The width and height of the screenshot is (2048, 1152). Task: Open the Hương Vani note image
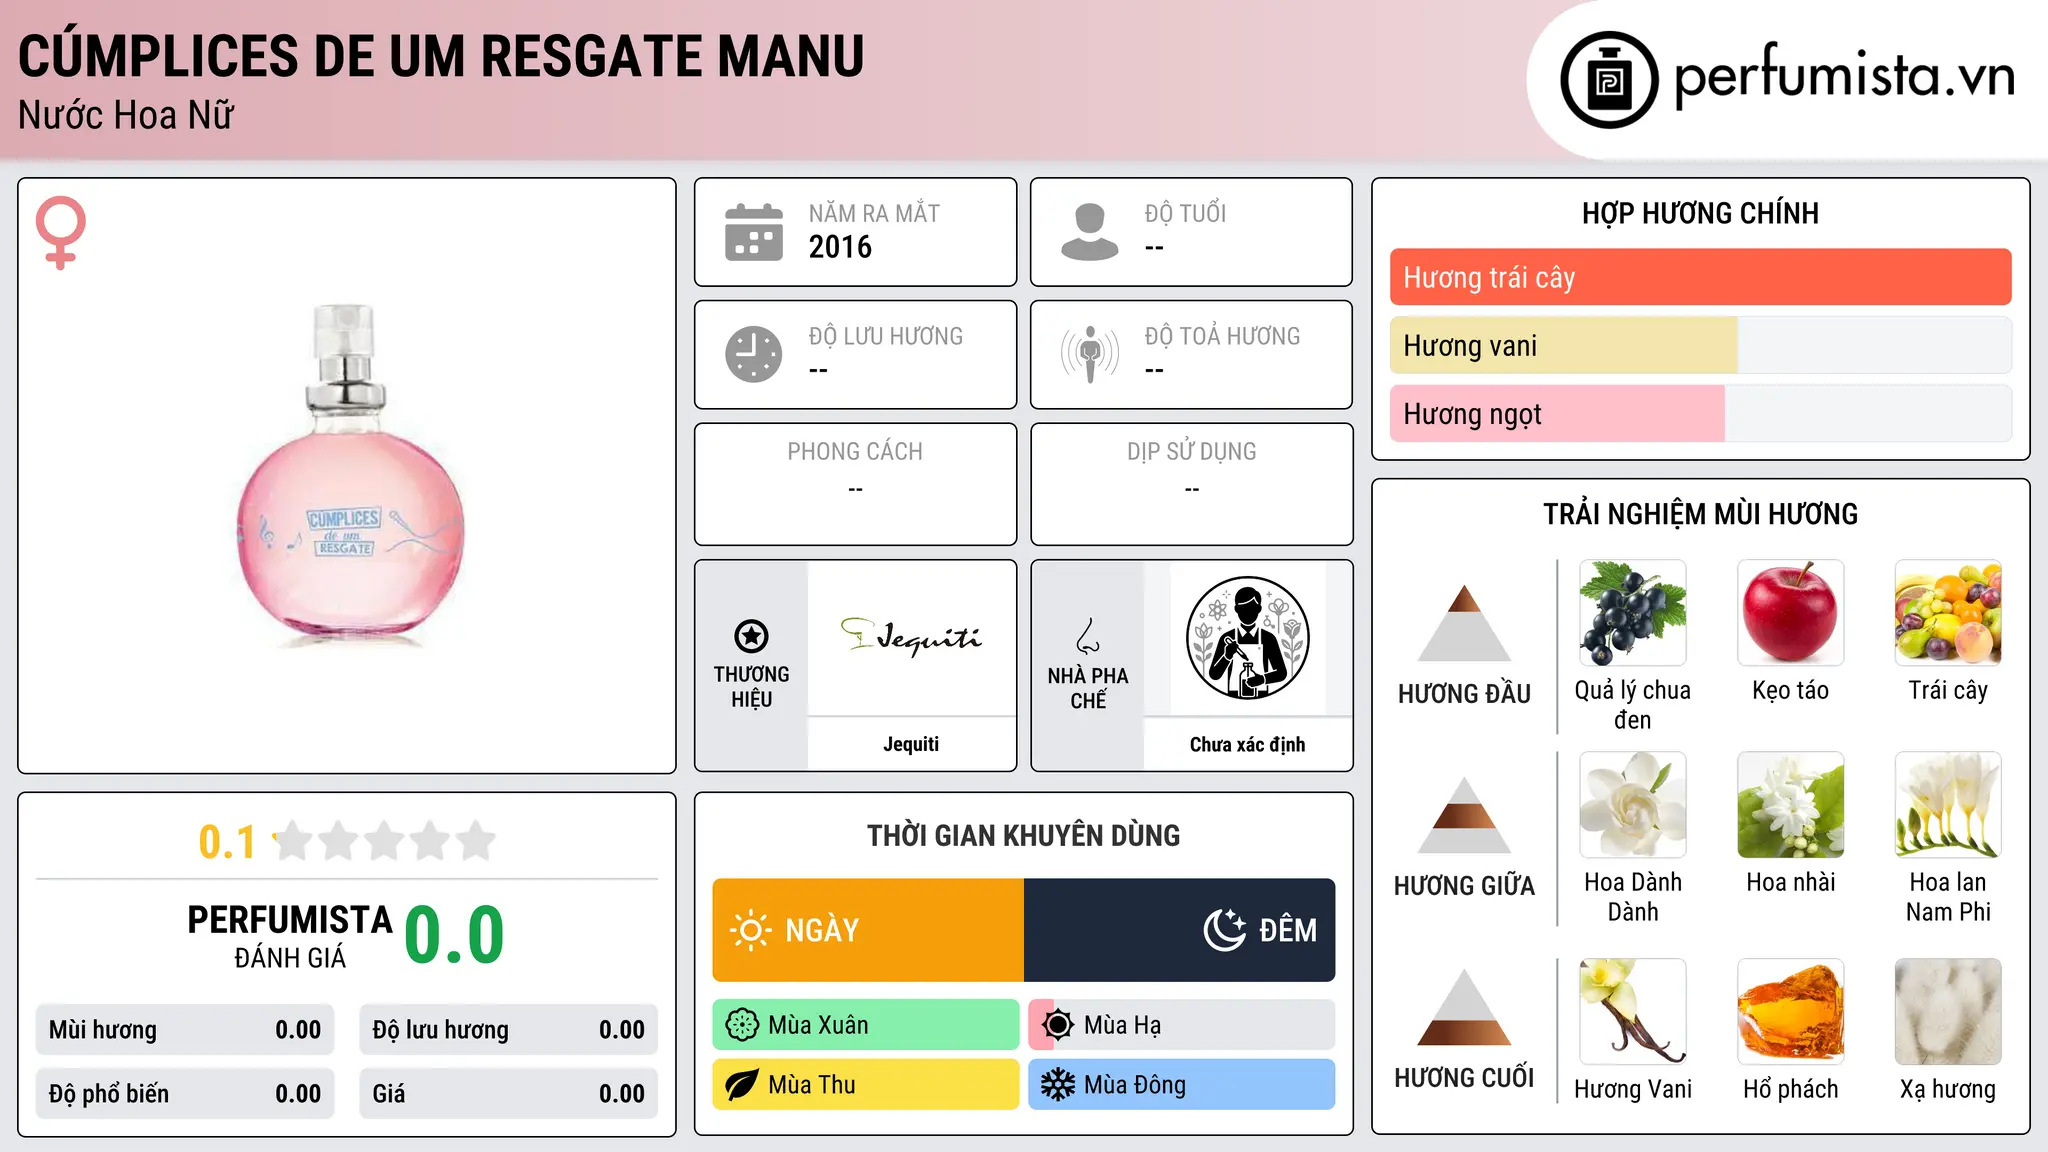click(1633, 1012)
